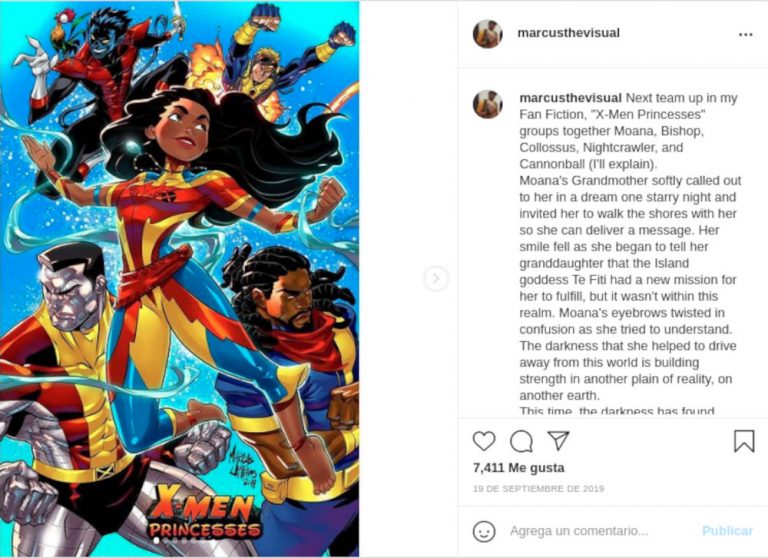This screenshot has width=768, height=558.
Task: Click the caption profile avatar
Action: point(487,104)
